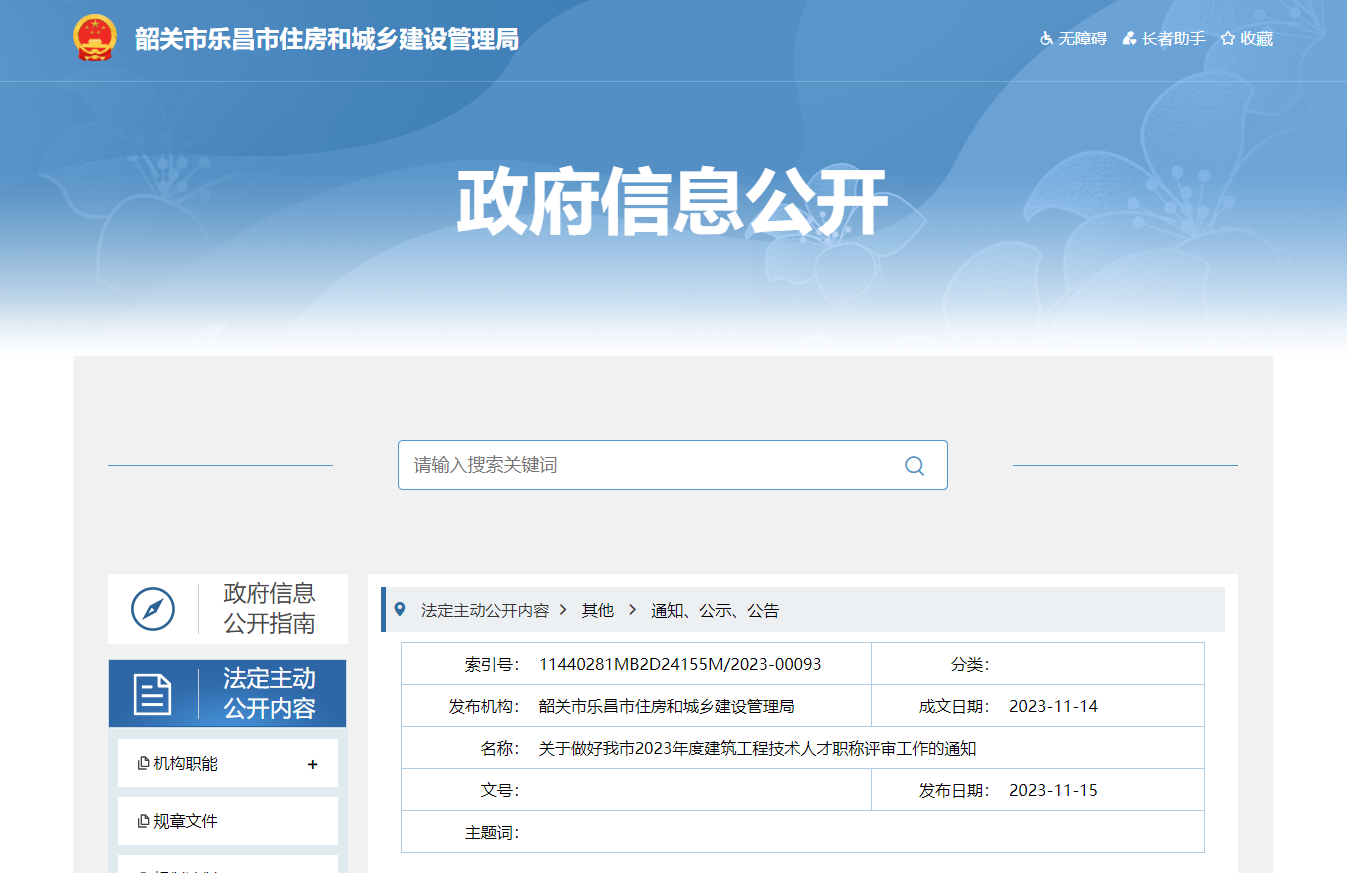This screenshot has width=1347, height=873.
Task: Go to 其他 breadcrumb link
Action: (598, 610)
